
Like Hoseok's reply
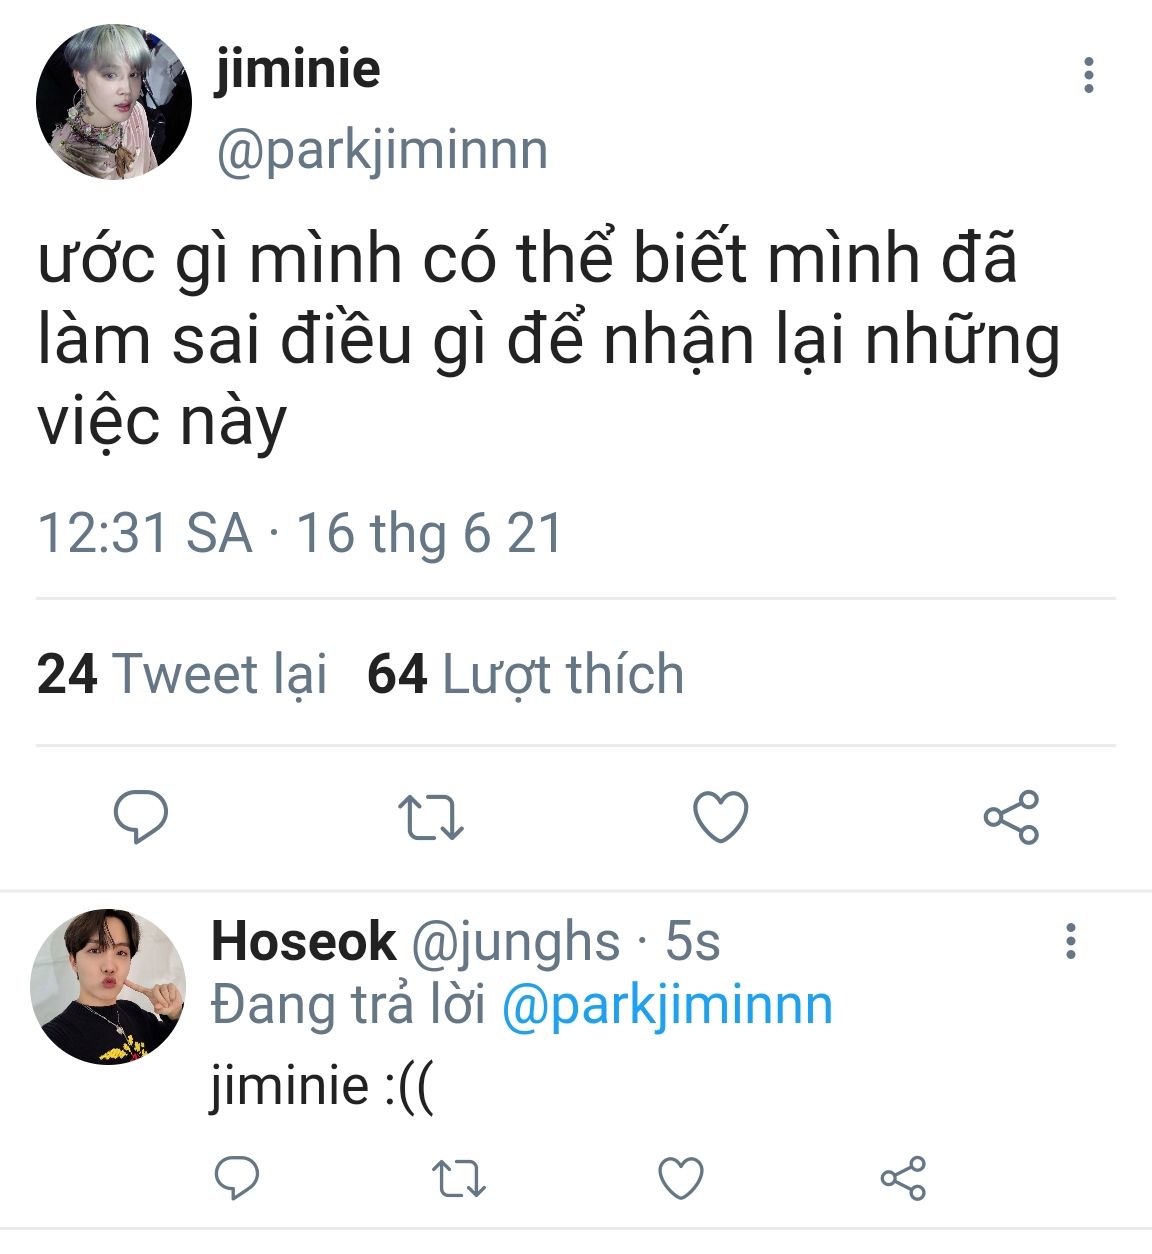[681, 1178]
